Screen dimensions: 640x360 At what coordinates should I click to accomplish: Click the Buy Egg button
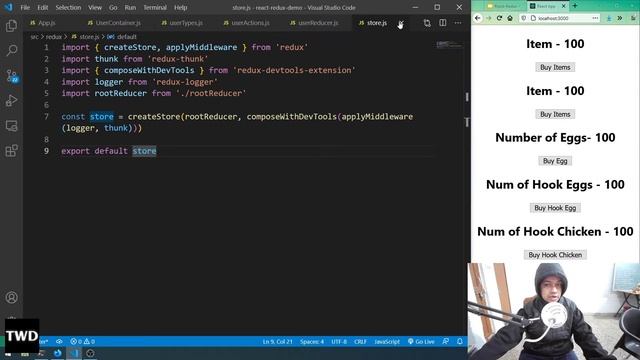tap(555, 161)
